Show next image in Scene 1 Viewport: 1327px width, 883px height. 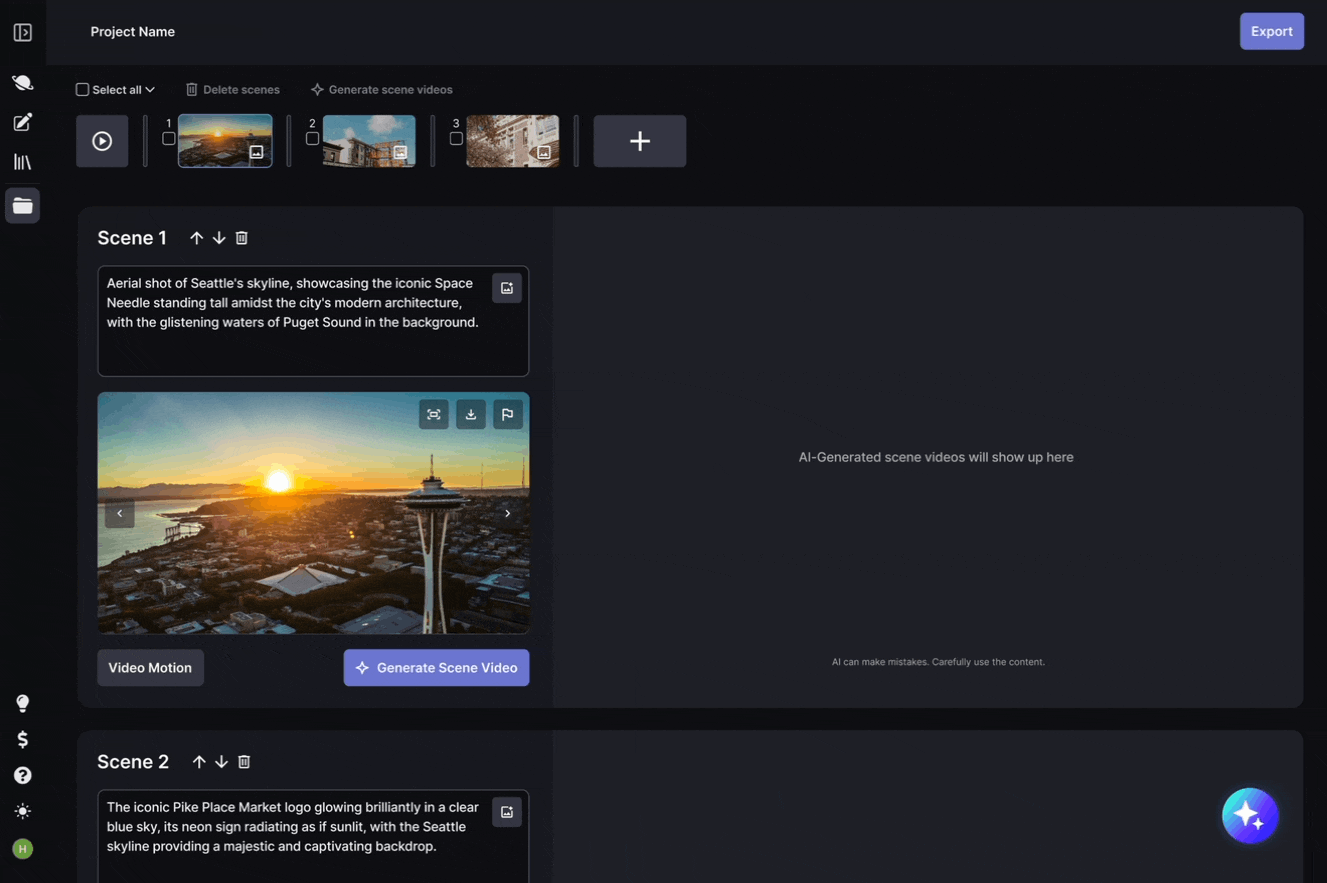[507, 513]
